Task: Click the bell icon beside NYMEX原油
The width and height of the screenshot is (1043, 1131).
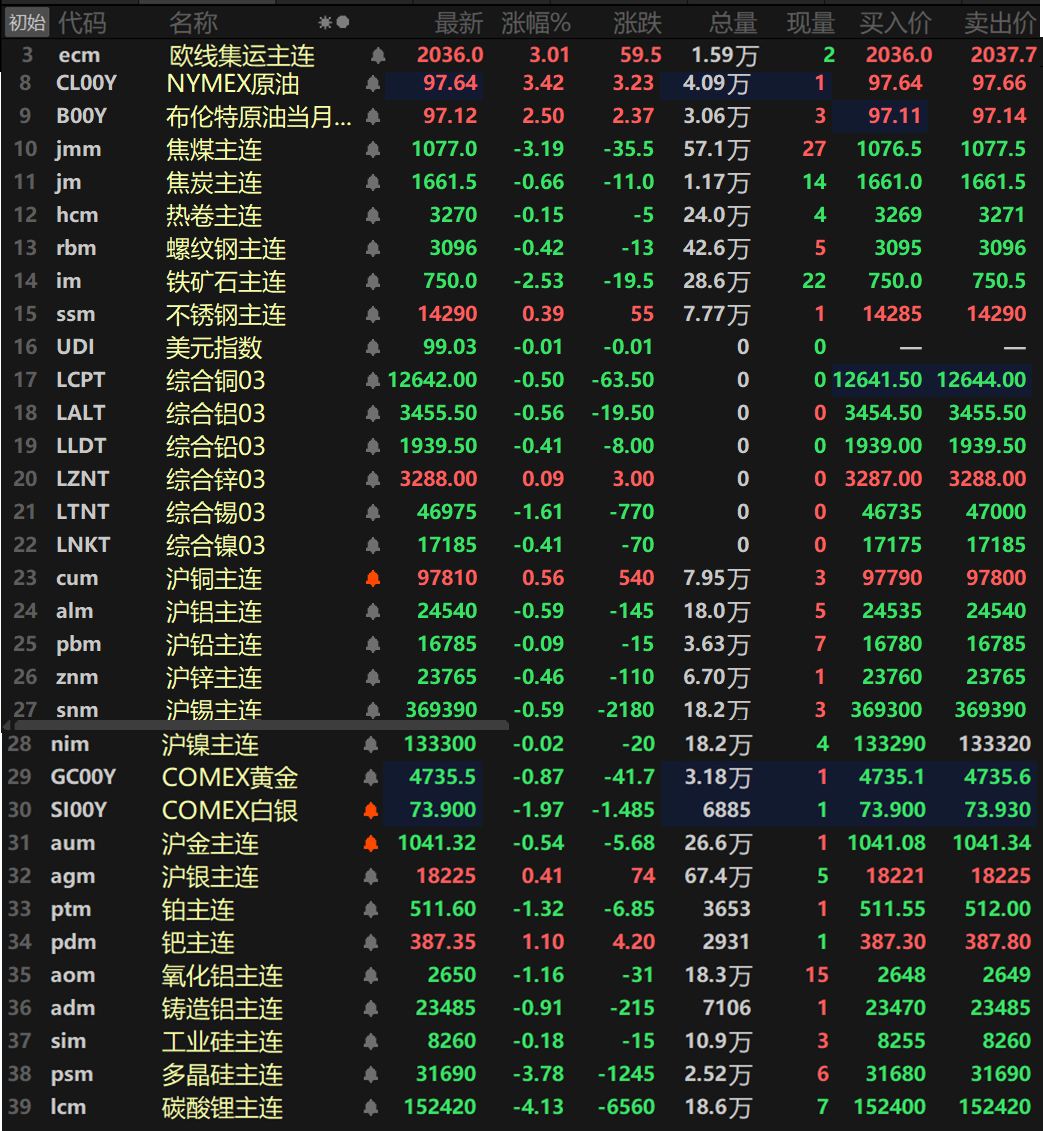Action: point(373,85)
